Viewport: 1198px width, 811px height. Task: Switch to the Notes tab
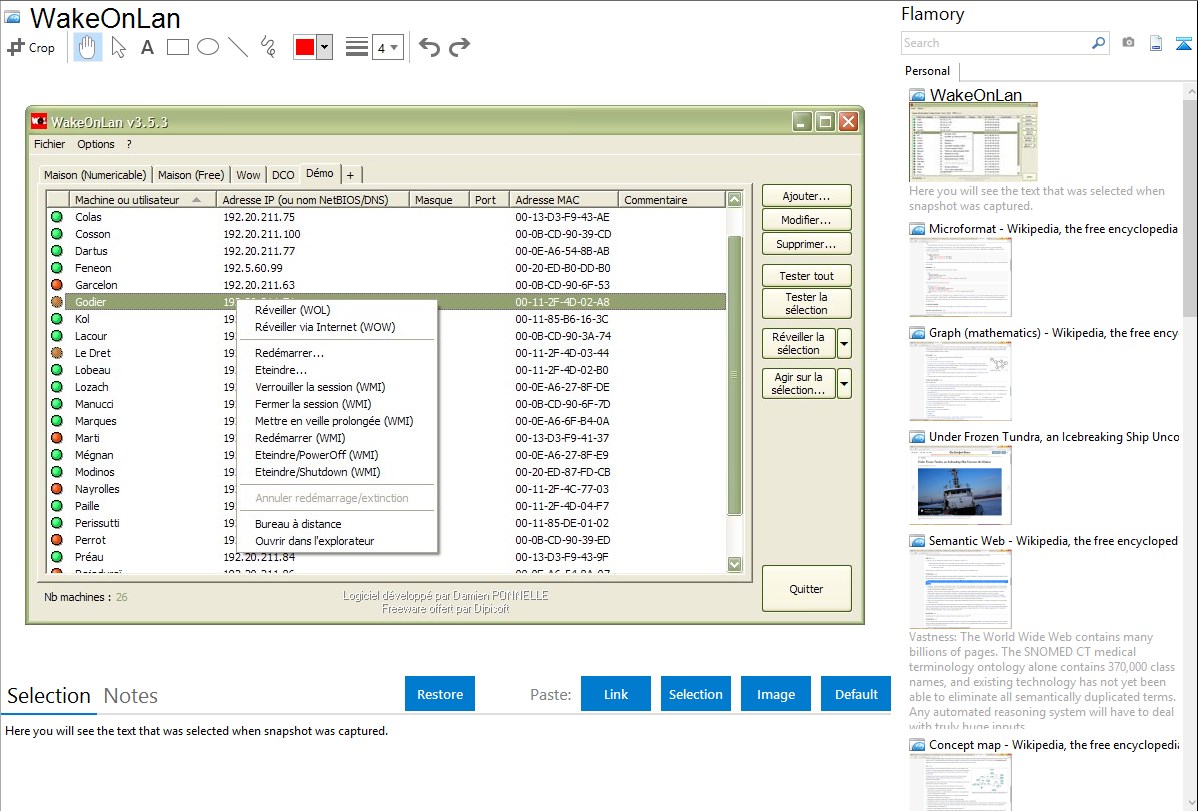click(x=131, y=696)
